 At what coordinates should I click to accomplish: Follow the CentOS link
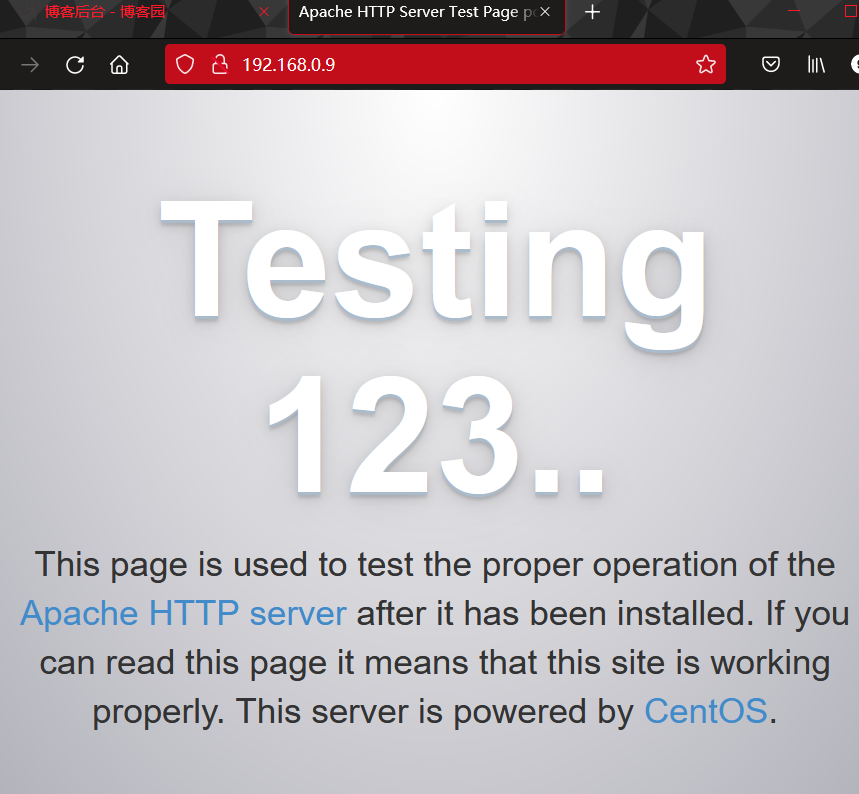(706, 711)
